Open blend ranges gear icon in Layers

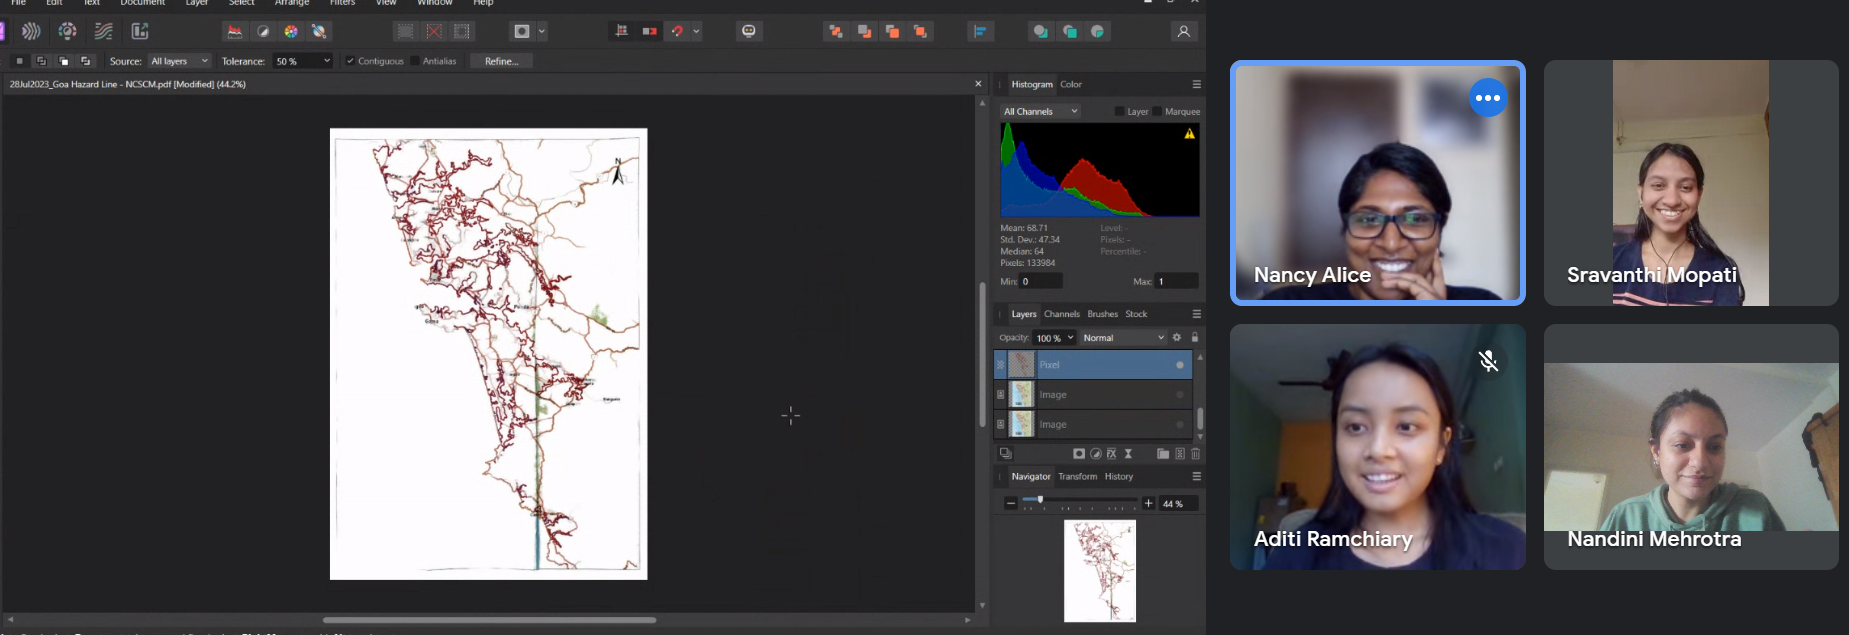click(x=1177, y=338)
